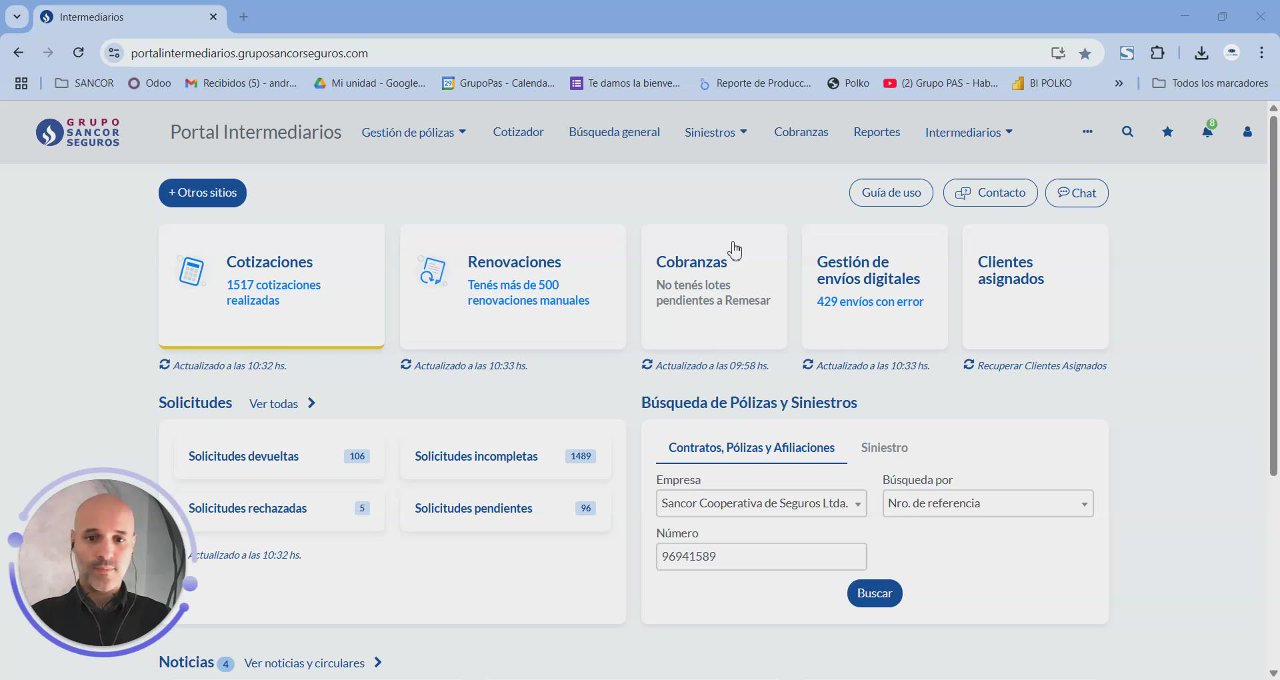The image size is (1280, 680).
Task: Open Chrome three-dot menu
Action: pos(1262,53)
